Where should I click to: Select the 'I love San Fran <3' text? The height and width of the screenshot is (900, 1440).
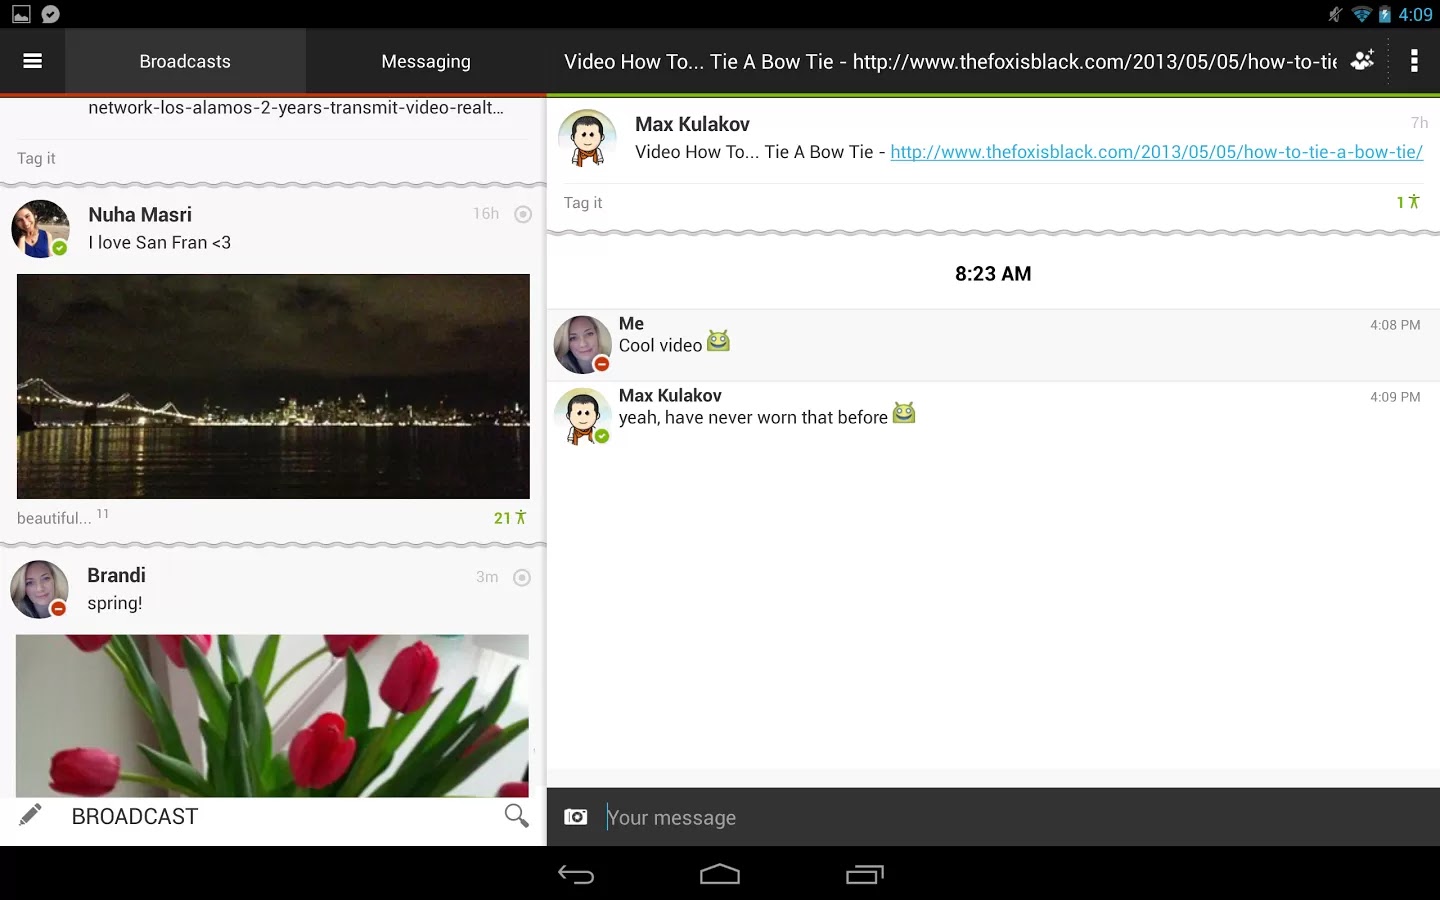160,243
